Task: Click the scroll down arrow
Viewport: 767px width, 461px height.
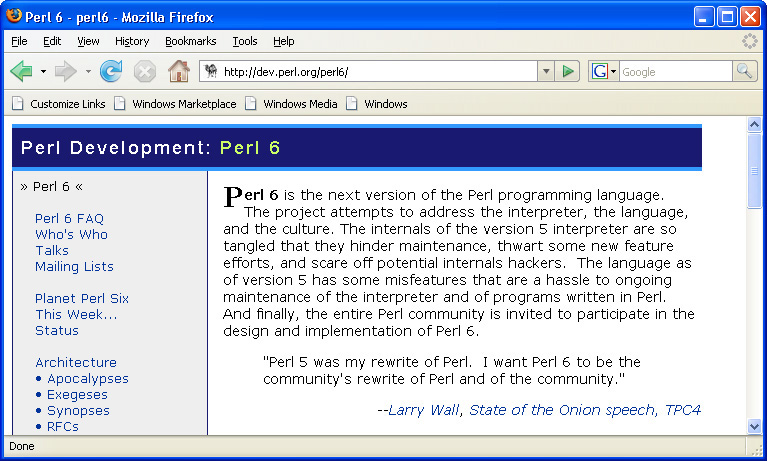Action: [754, 427]
